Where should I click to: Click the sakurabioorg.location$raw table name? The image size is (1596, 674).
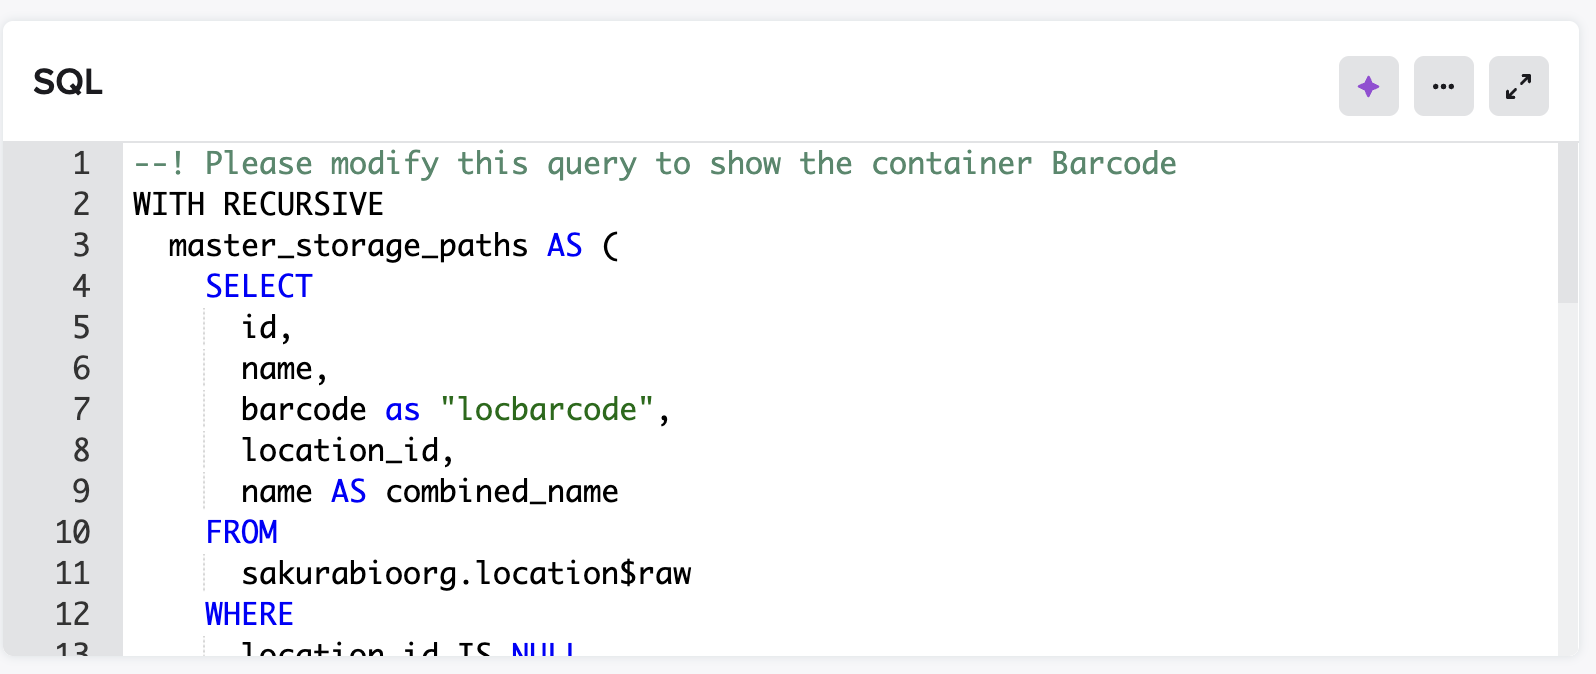point(466,574)
